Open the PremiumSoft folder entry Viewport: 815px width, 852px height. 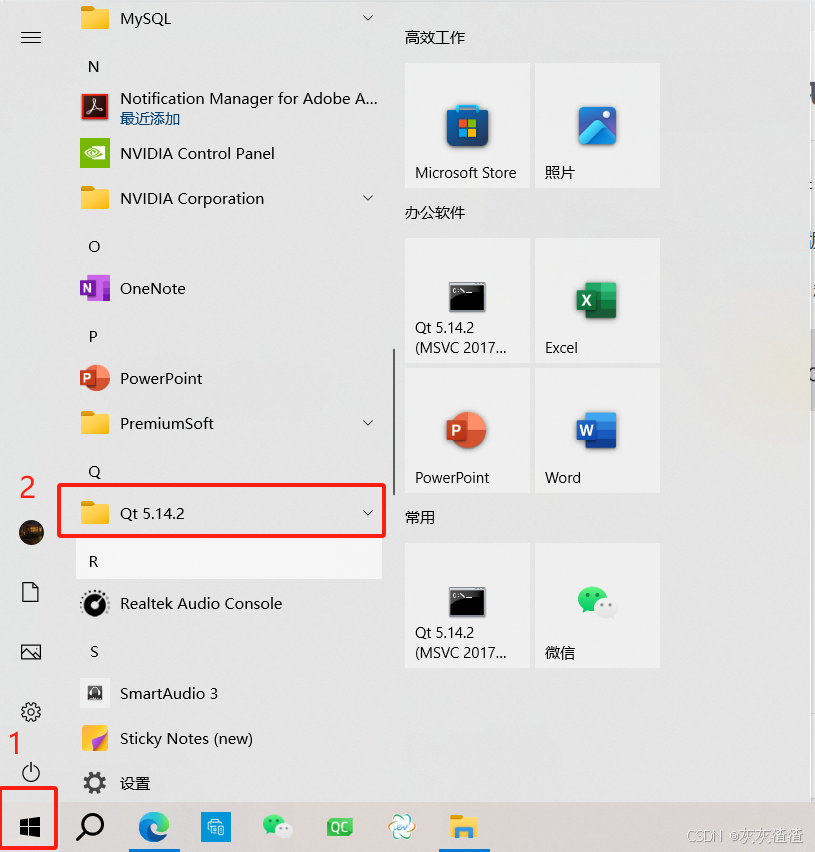(x=229, y=423)
